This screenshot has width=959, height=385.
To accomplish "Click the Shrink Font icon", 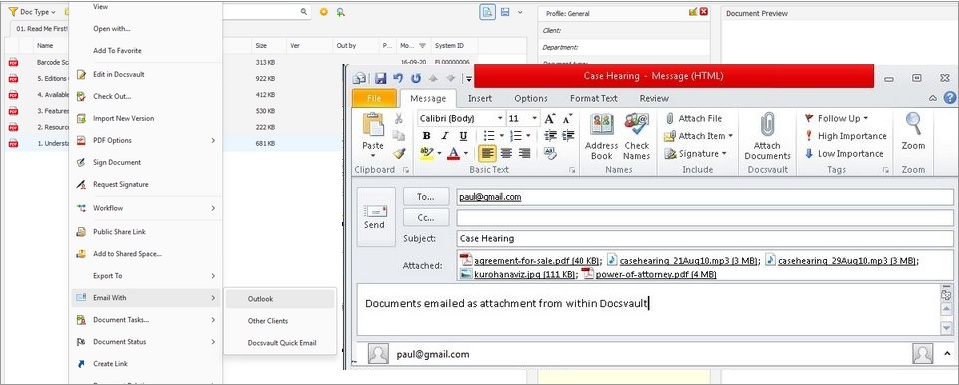I will pyautogui.click(x=567, y=118).
